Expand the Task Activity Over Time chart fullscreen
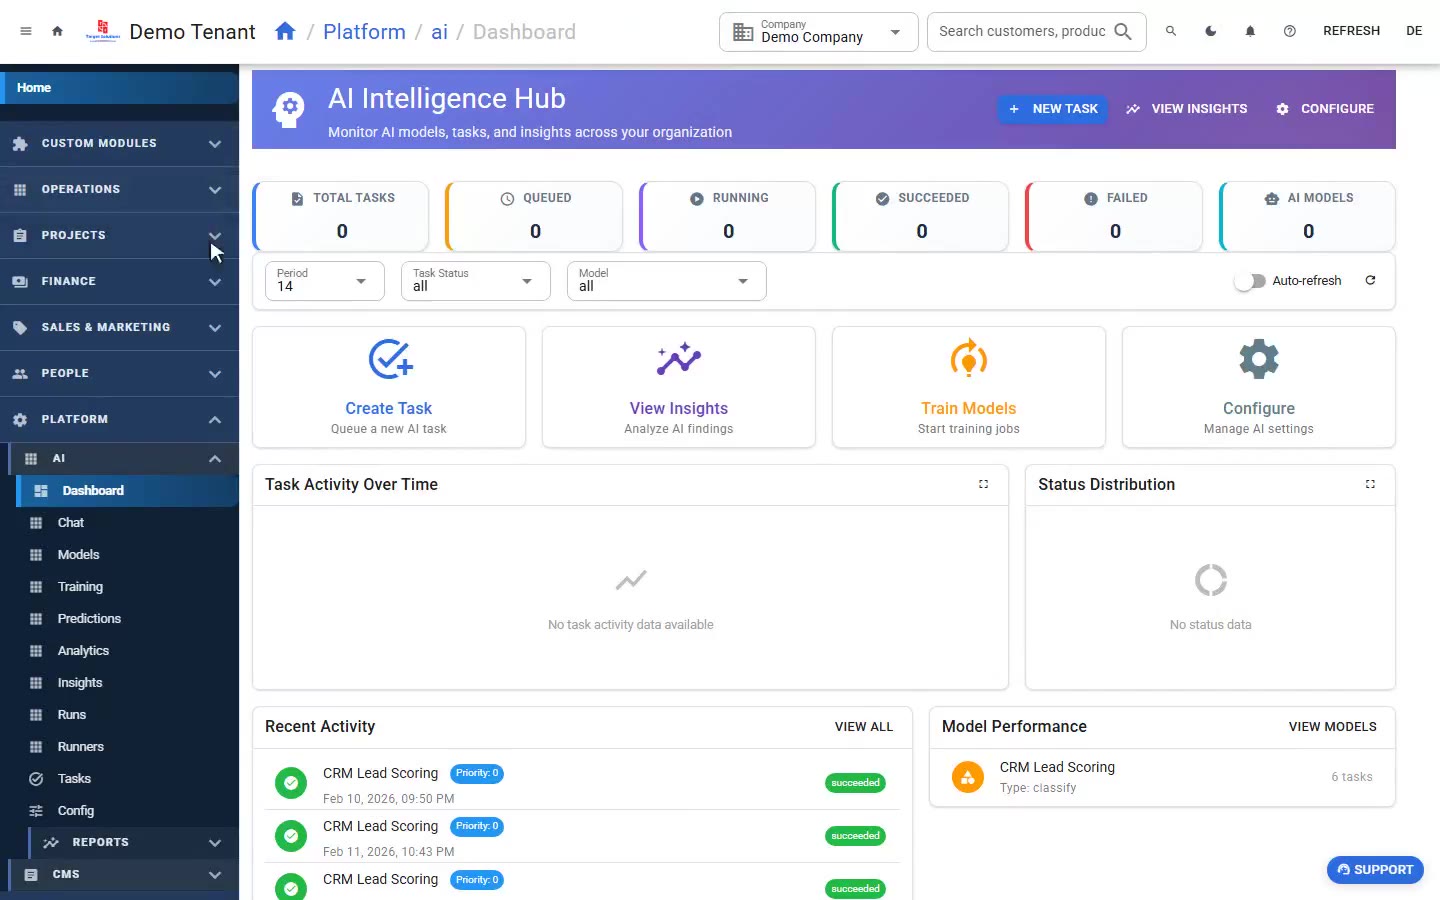Viewport: 1440px width, 900px height. point(984,484)
